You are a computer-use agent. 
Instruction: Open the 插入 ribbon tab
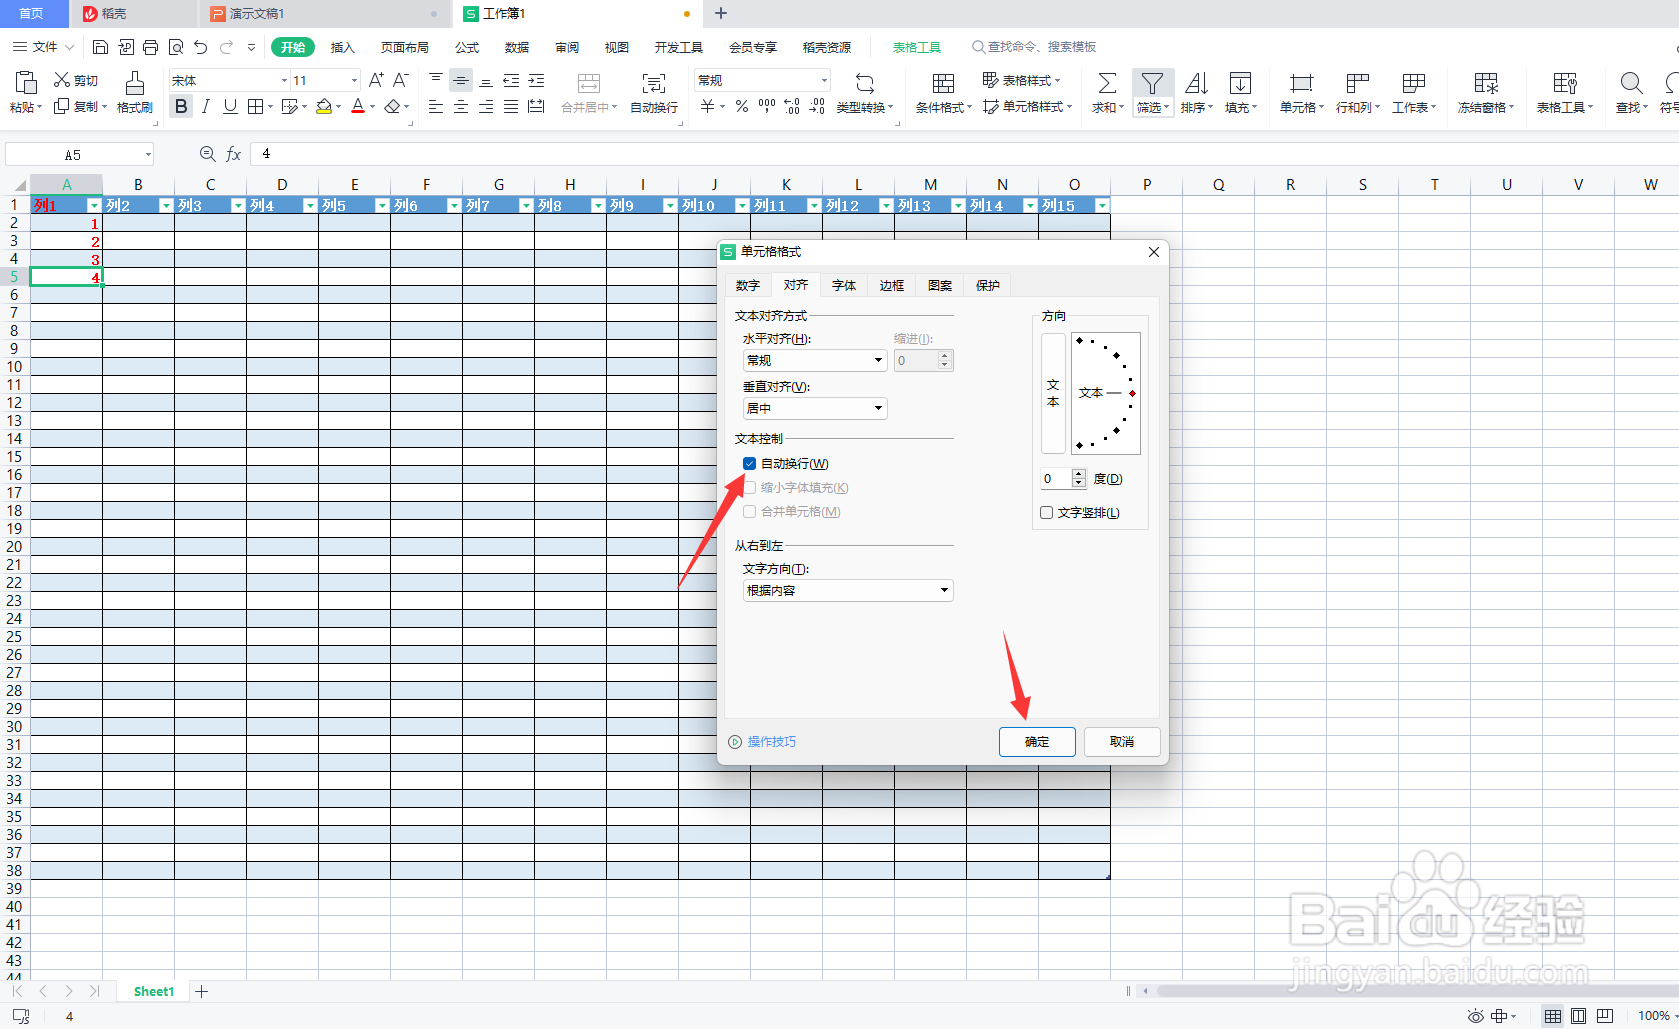[343, 47]
